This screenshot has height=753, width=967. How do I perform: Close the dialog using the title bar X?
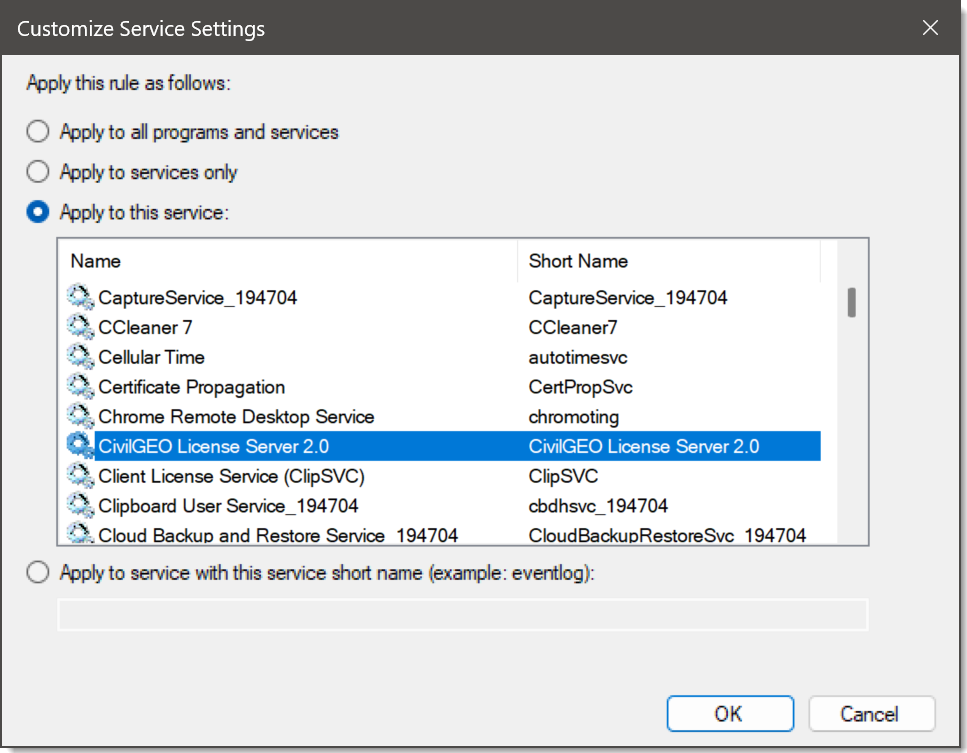930,28
